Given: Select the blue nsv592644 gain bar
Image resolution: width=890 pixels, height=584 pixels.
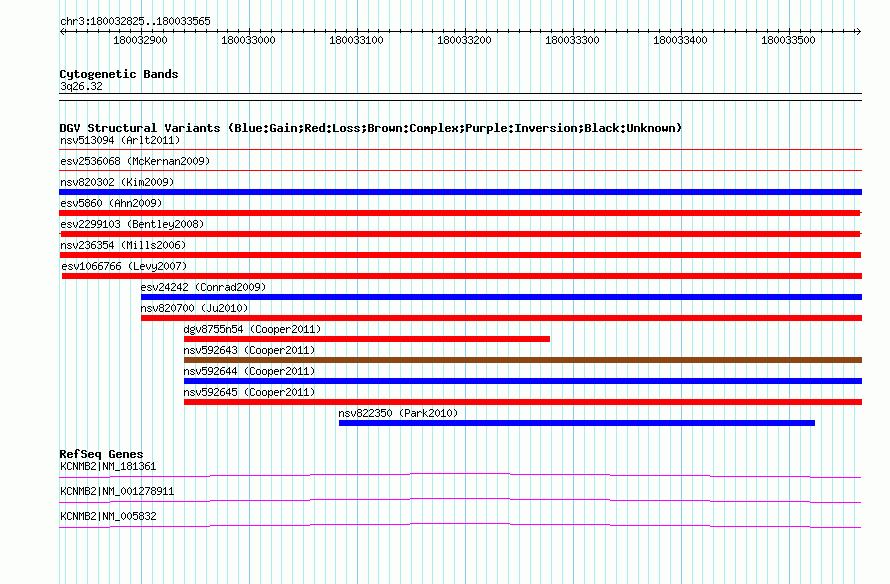Looking at the screenshot, I should 523,381.
